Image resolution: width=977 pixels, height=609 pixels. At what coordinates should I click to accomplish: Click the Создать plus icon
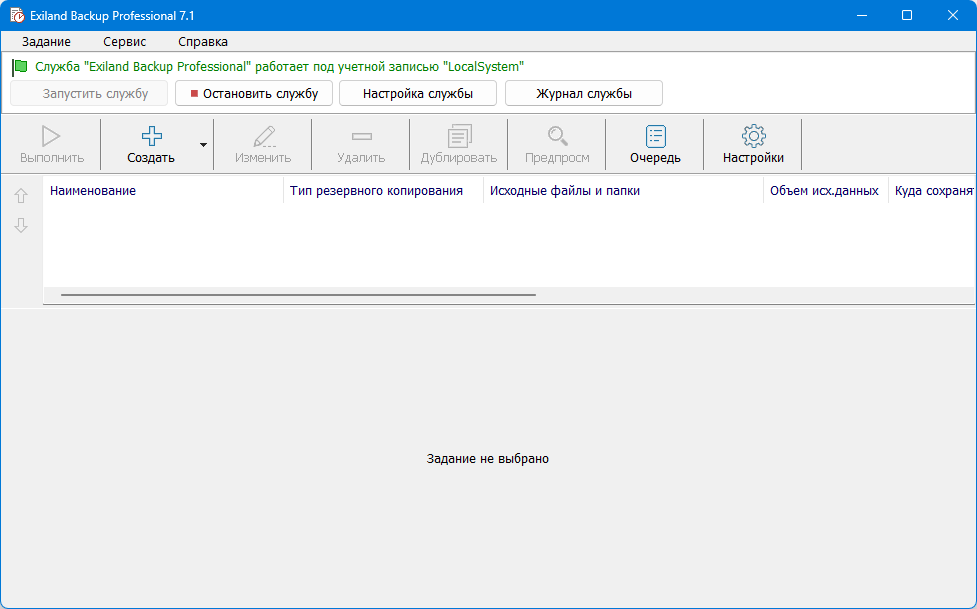151,136
